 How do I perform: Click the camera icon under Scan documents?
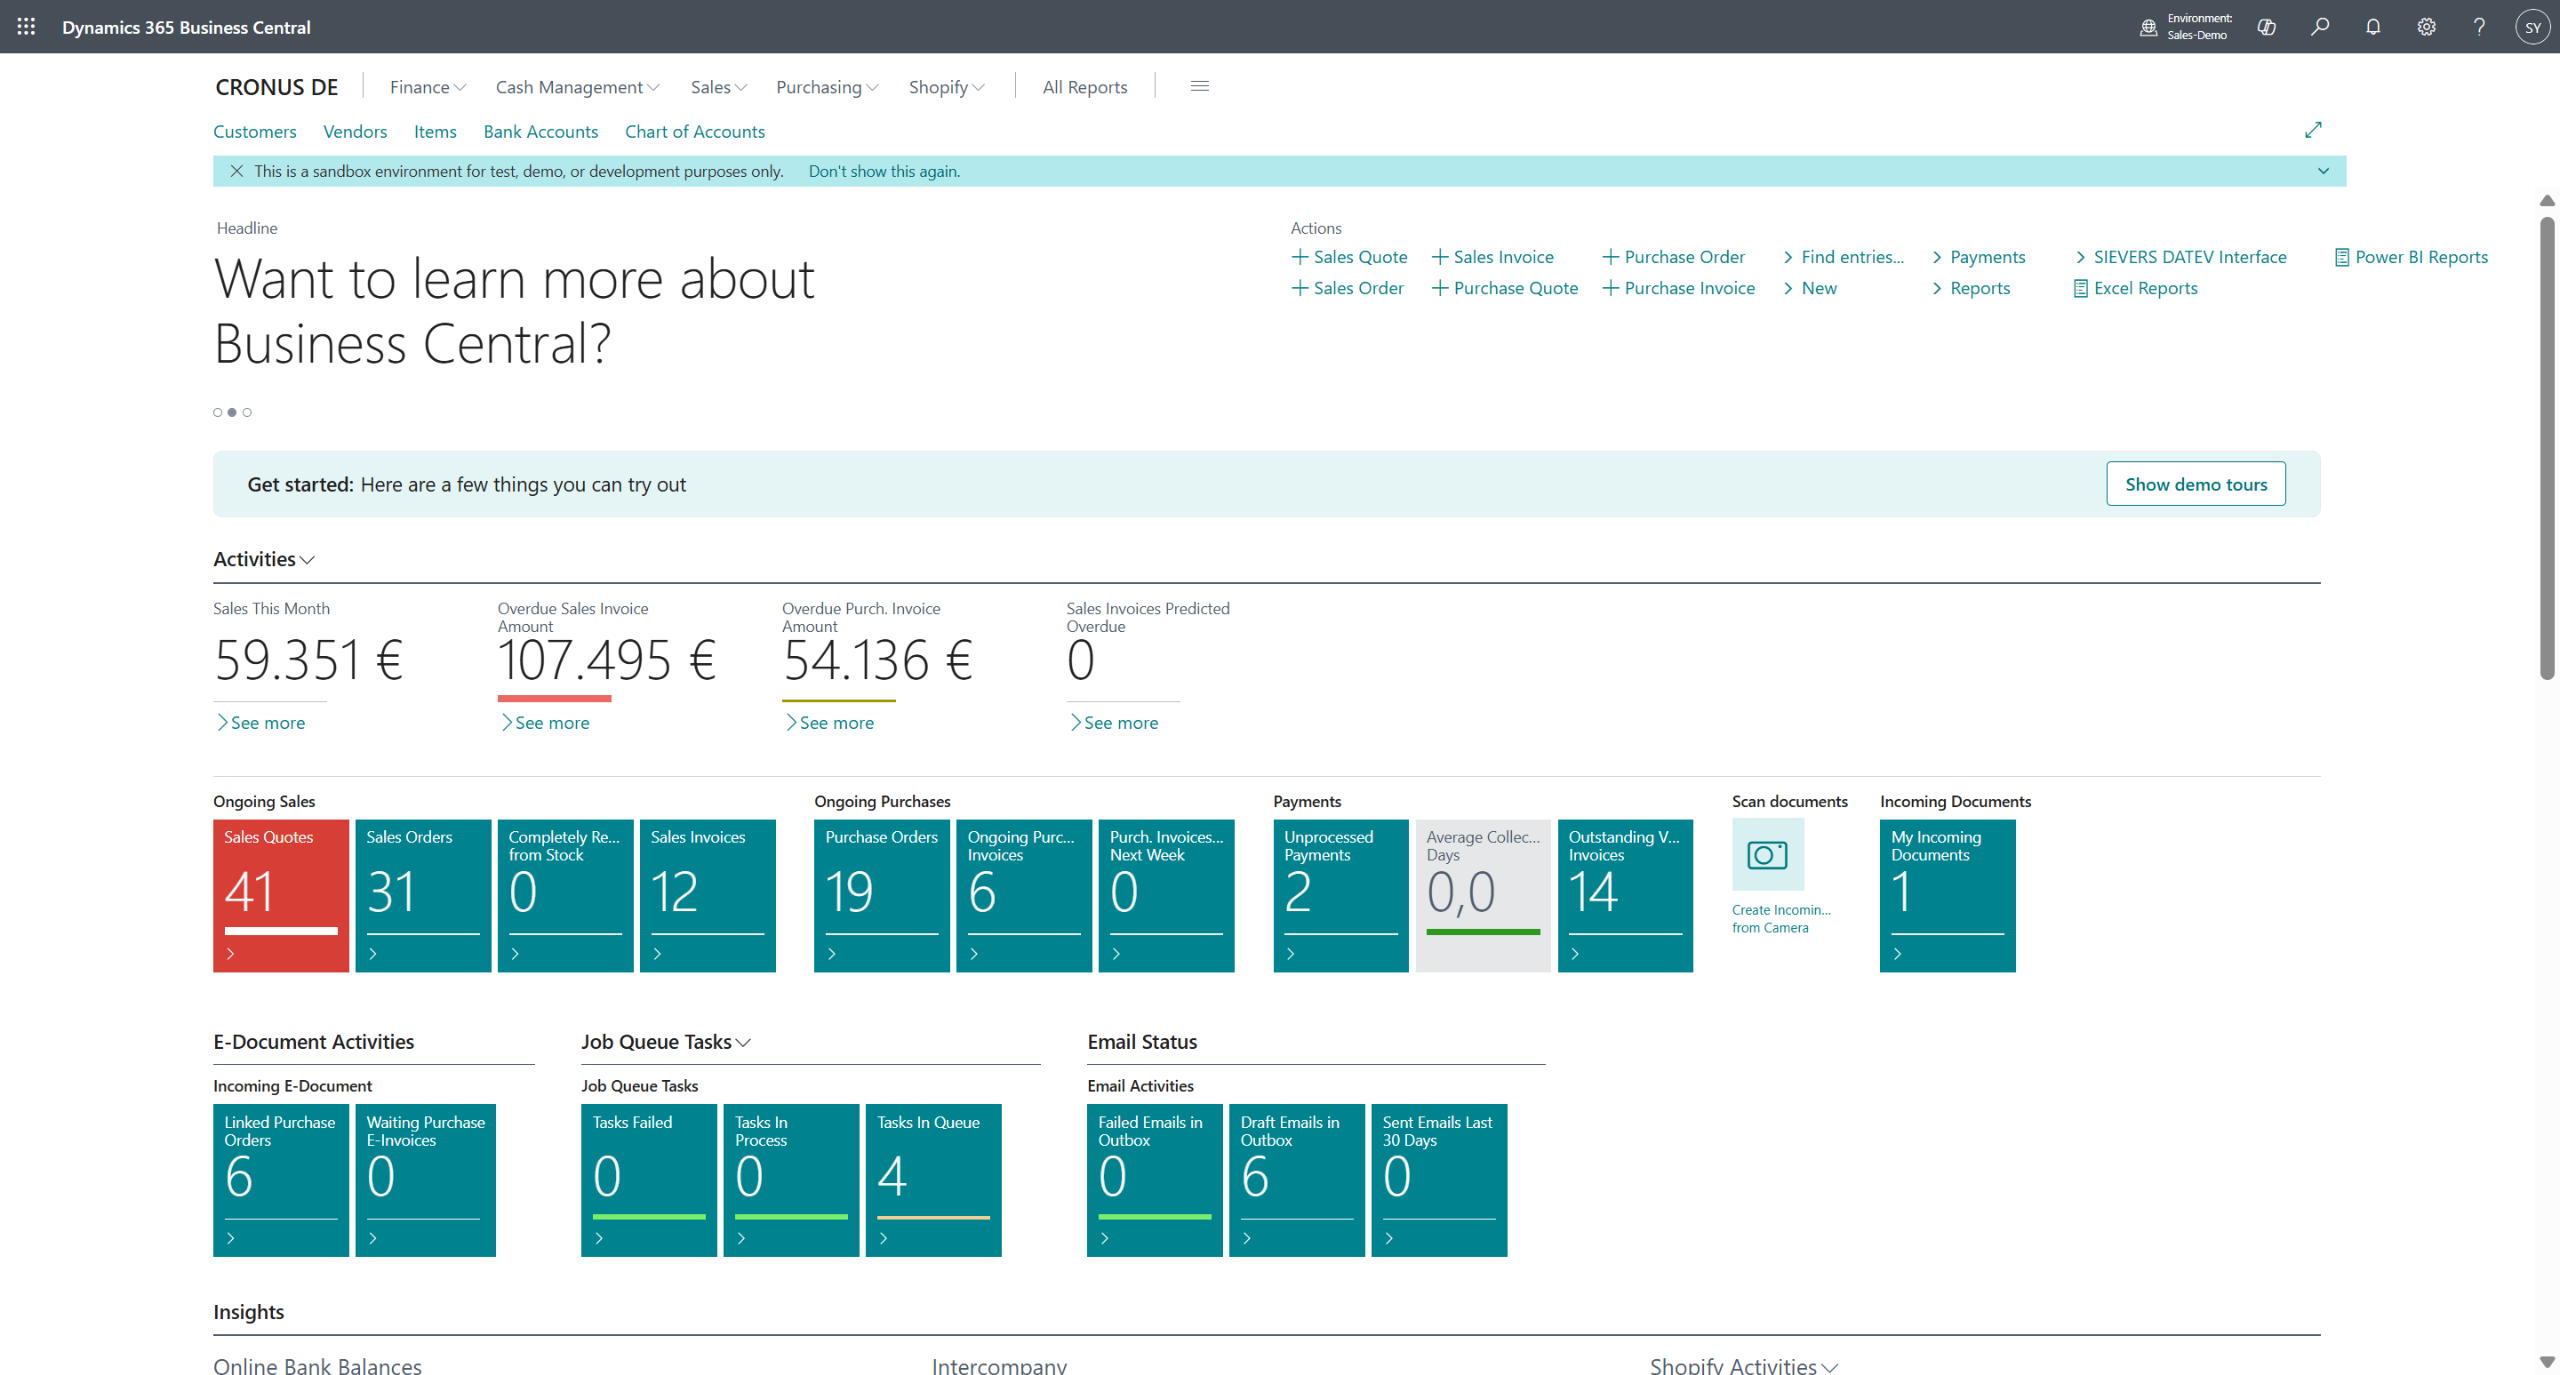(1767, 854)
